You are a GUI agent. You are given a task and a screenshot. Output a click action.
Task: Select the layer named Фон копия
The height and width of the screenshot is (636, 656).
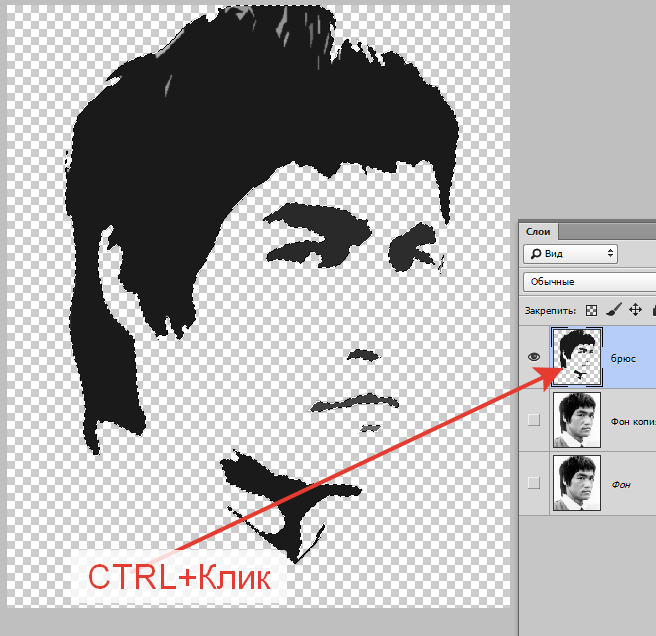click(x=633, y=421)
